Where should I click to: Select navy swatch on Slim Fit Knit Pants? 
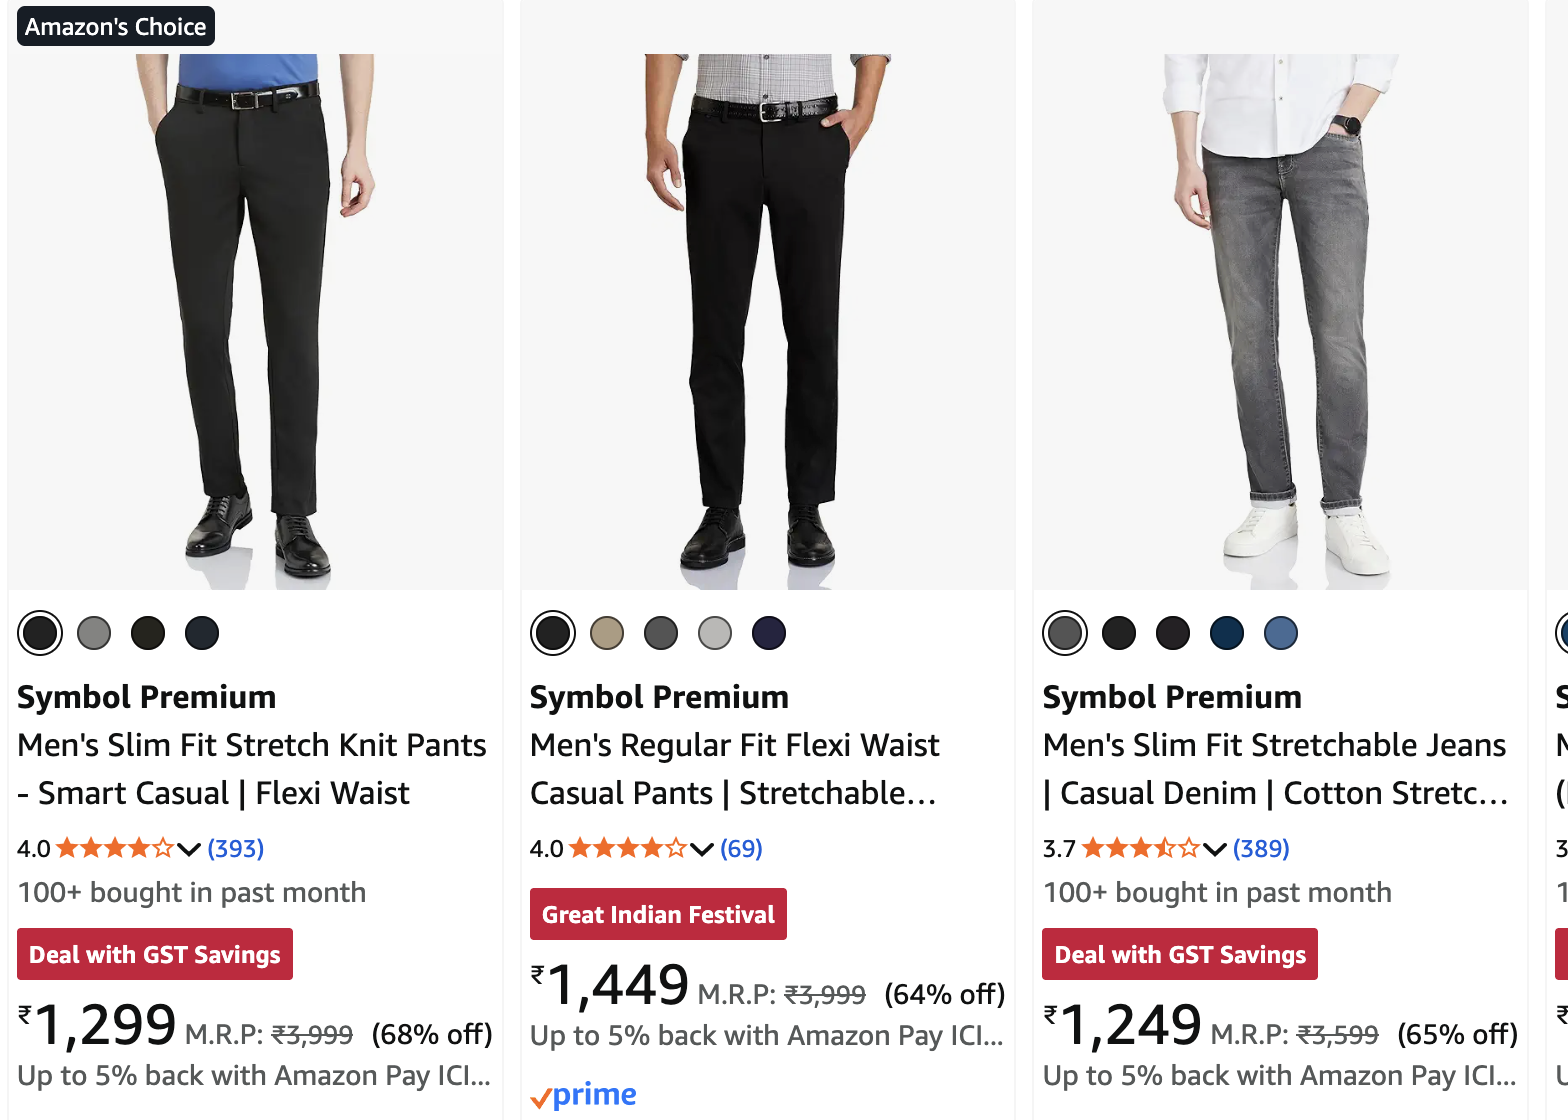click(x=202, y=633)
